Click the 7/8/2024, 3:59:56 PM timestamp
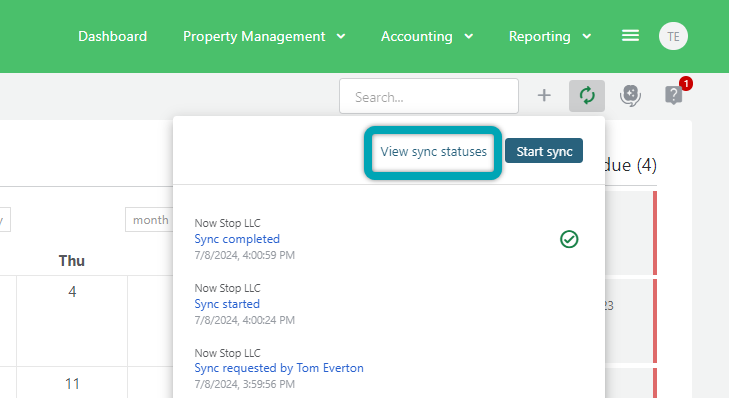729x398 pixels. click(245, 385)
